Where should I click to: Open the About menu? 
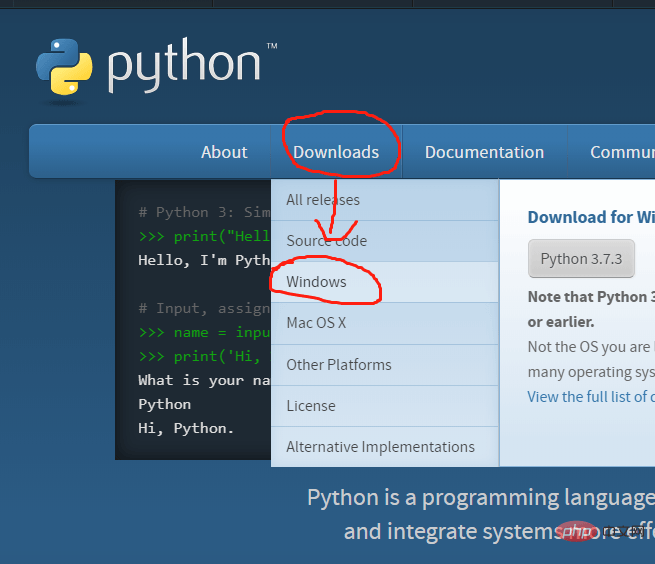pyautogui.click(x=224, y=152)
